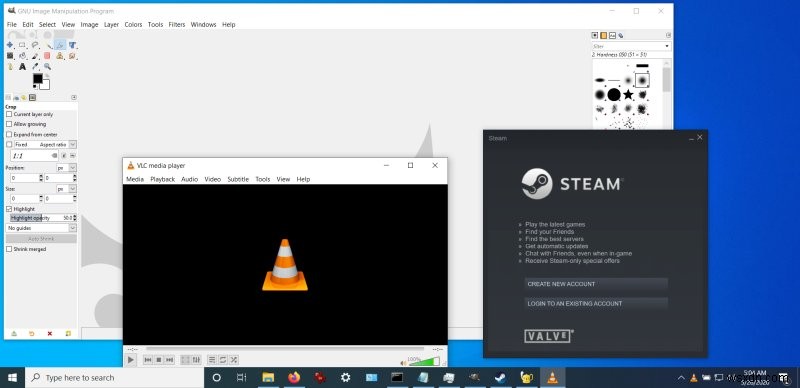Screen dimensions: 800x388
Task: Play media in VLC
Action: (x=131, y=360)
